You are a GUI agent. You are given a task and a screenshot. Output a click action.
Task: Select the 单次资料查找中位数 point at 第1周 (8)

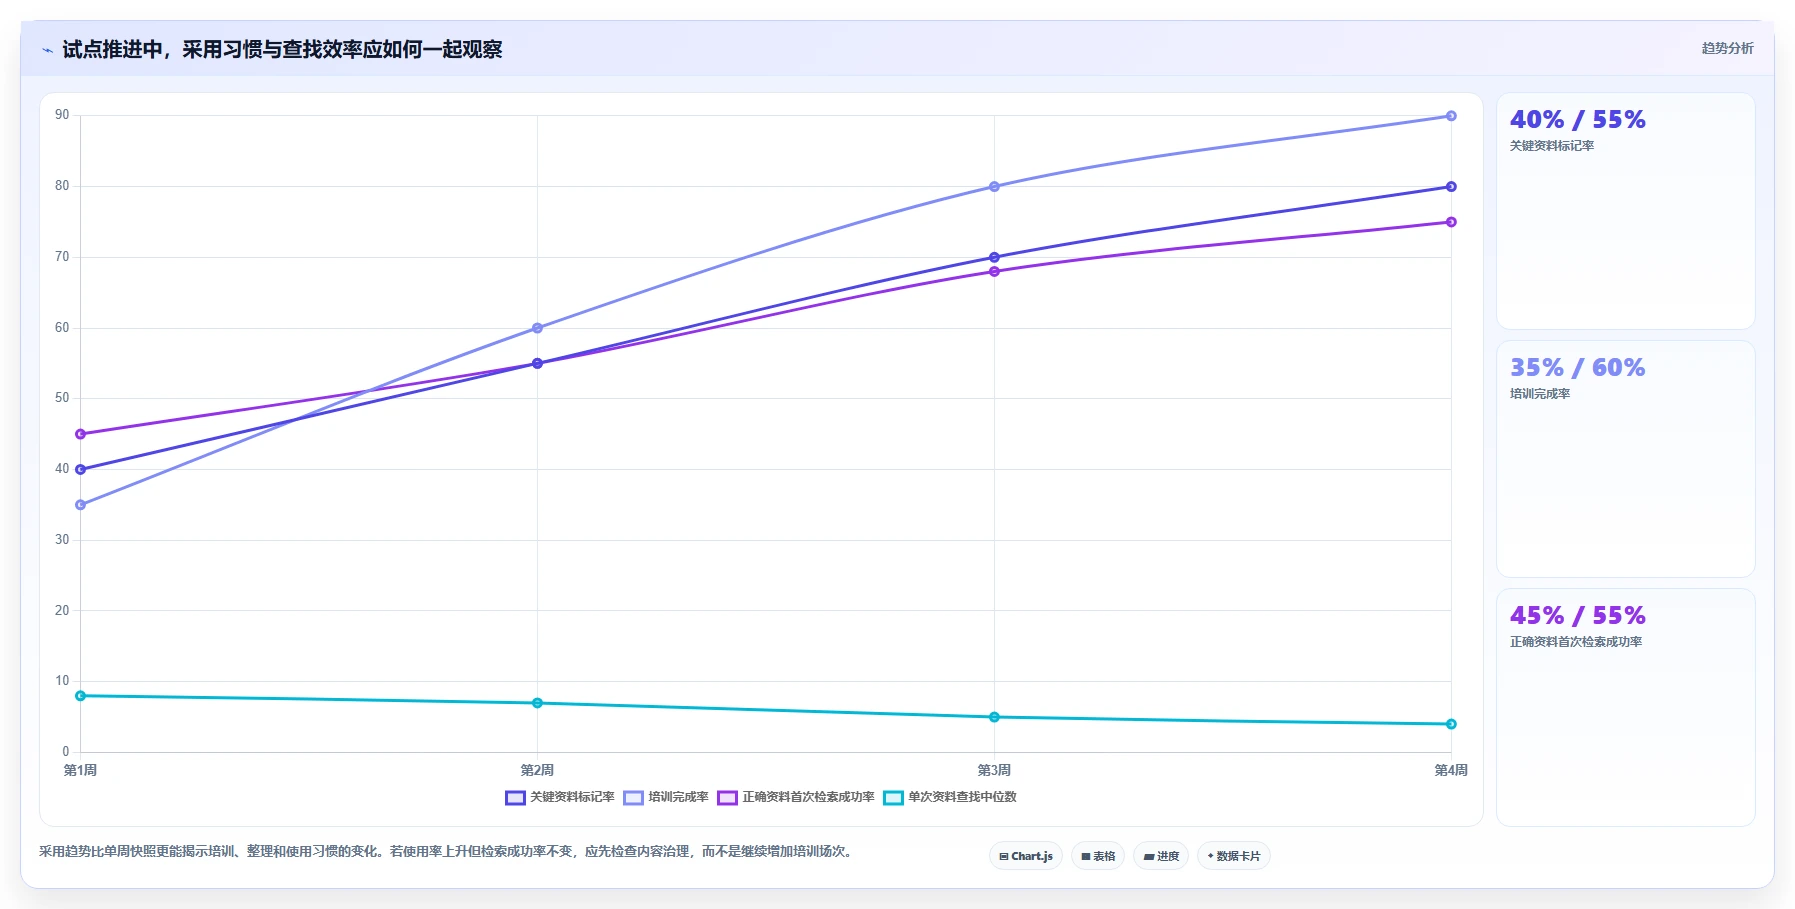click(x=80, y=696)
